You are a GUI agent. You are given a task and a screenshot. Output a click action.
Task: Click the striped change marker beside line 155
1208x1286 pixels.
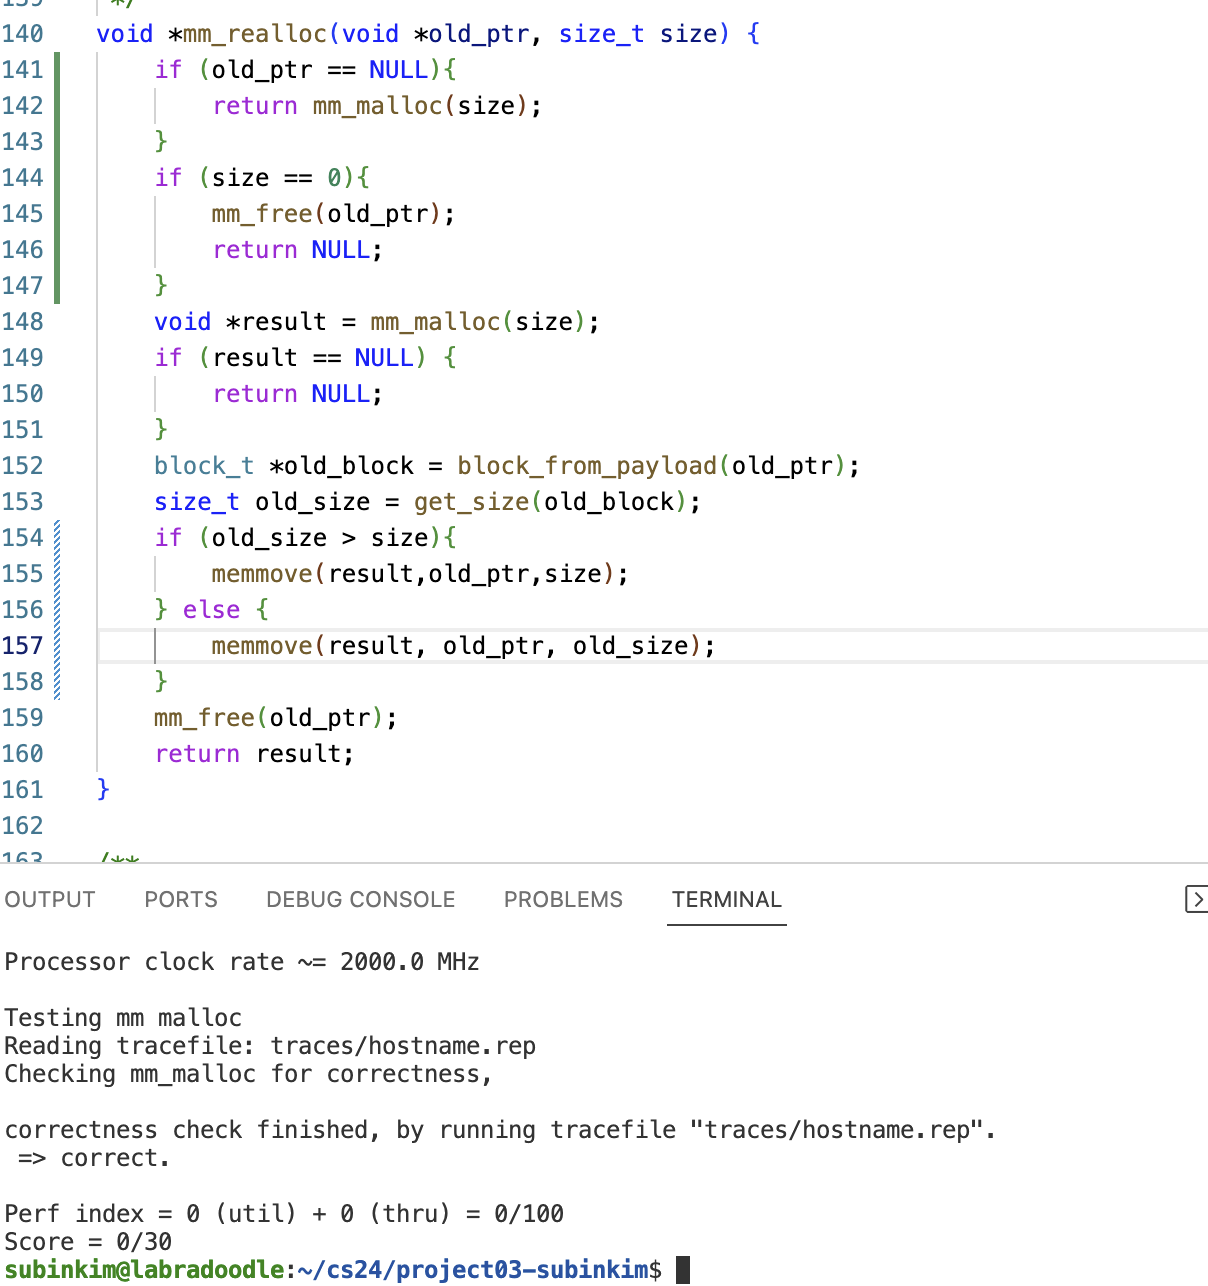[57, 574]
